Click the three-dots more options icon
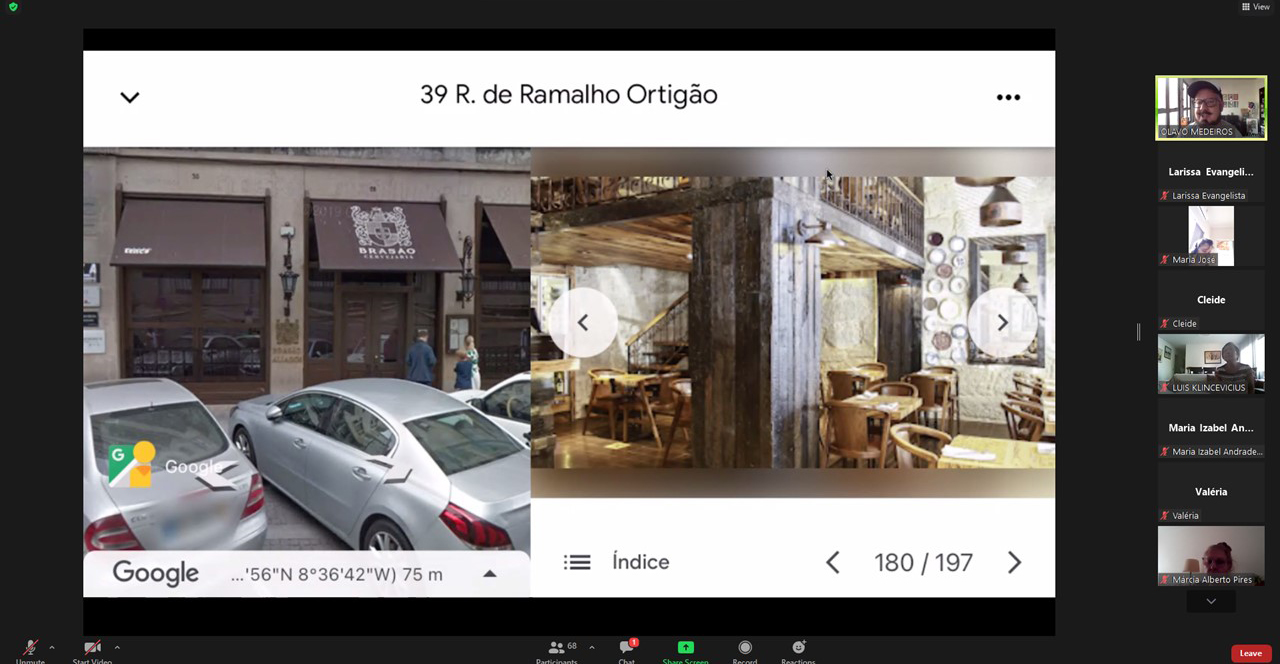The width and height of the screenshot is (1280, 664). coord(1008,97)
